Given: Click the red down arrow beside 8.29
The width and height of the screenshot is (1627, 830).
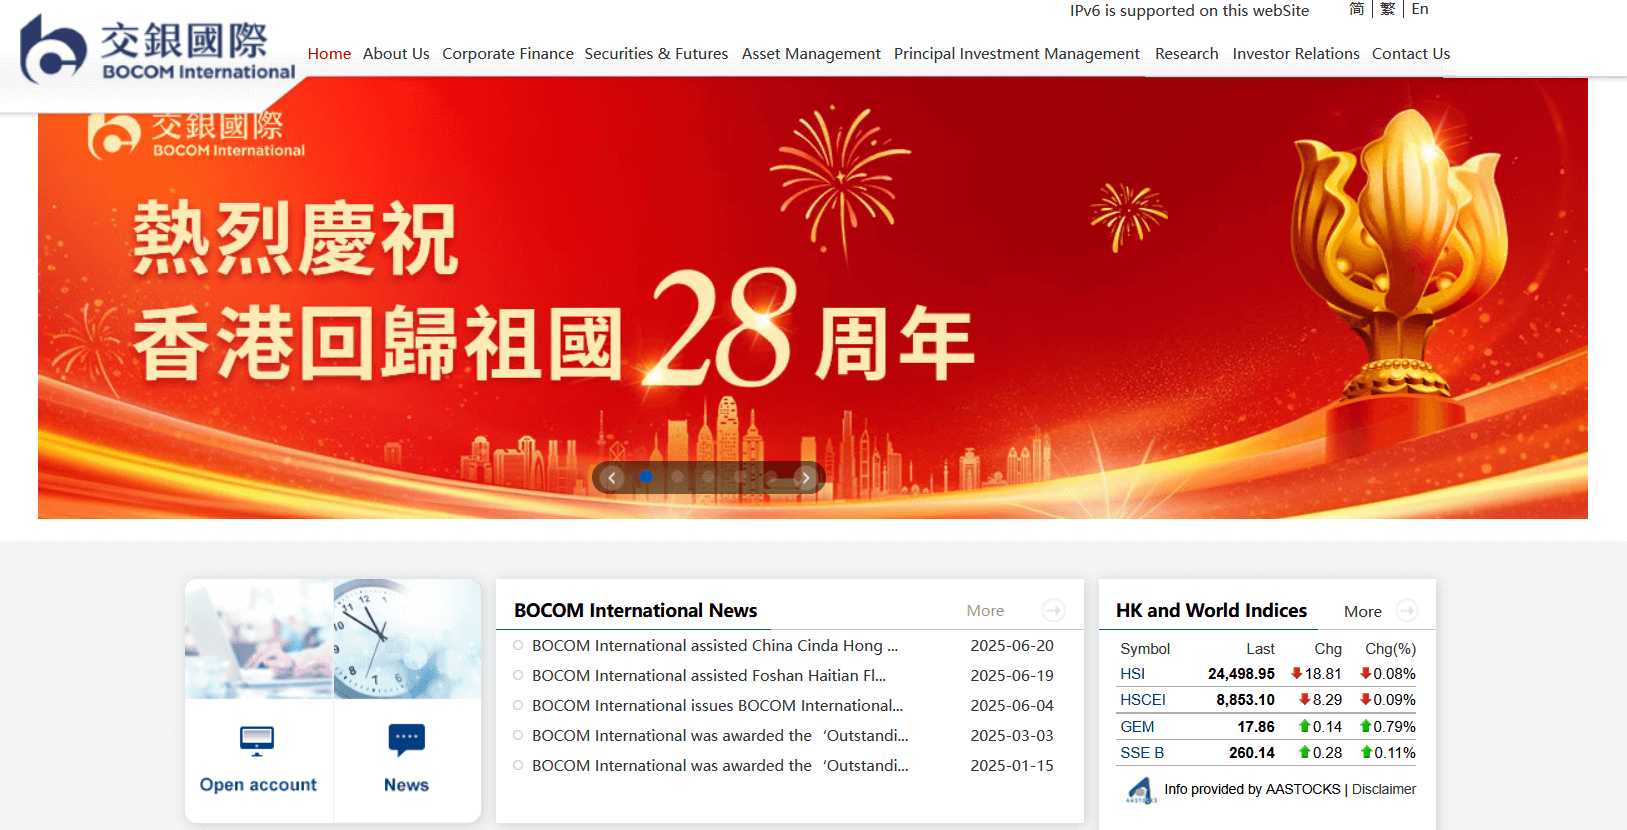Looking at the screenshot, I should (x=1305, y=699).
